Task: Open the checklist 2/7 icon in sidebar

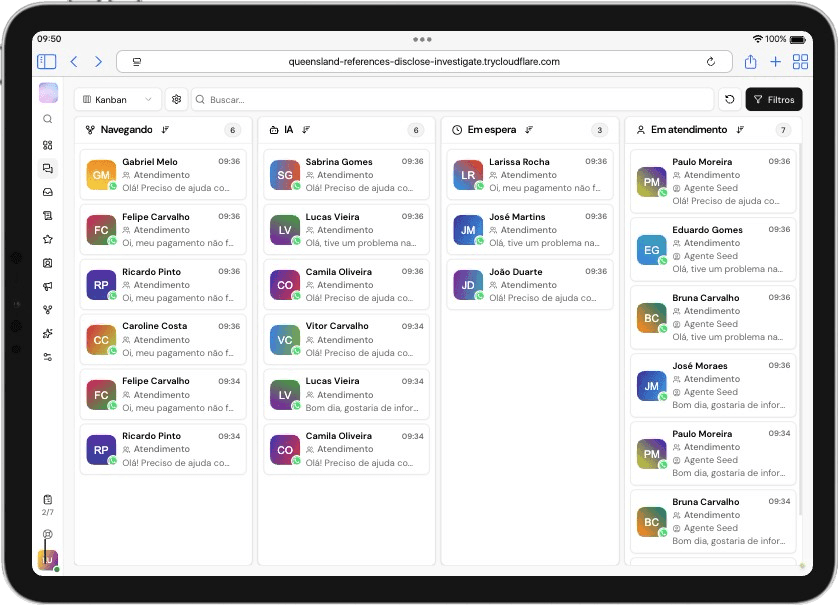Action: coord(47,499)
